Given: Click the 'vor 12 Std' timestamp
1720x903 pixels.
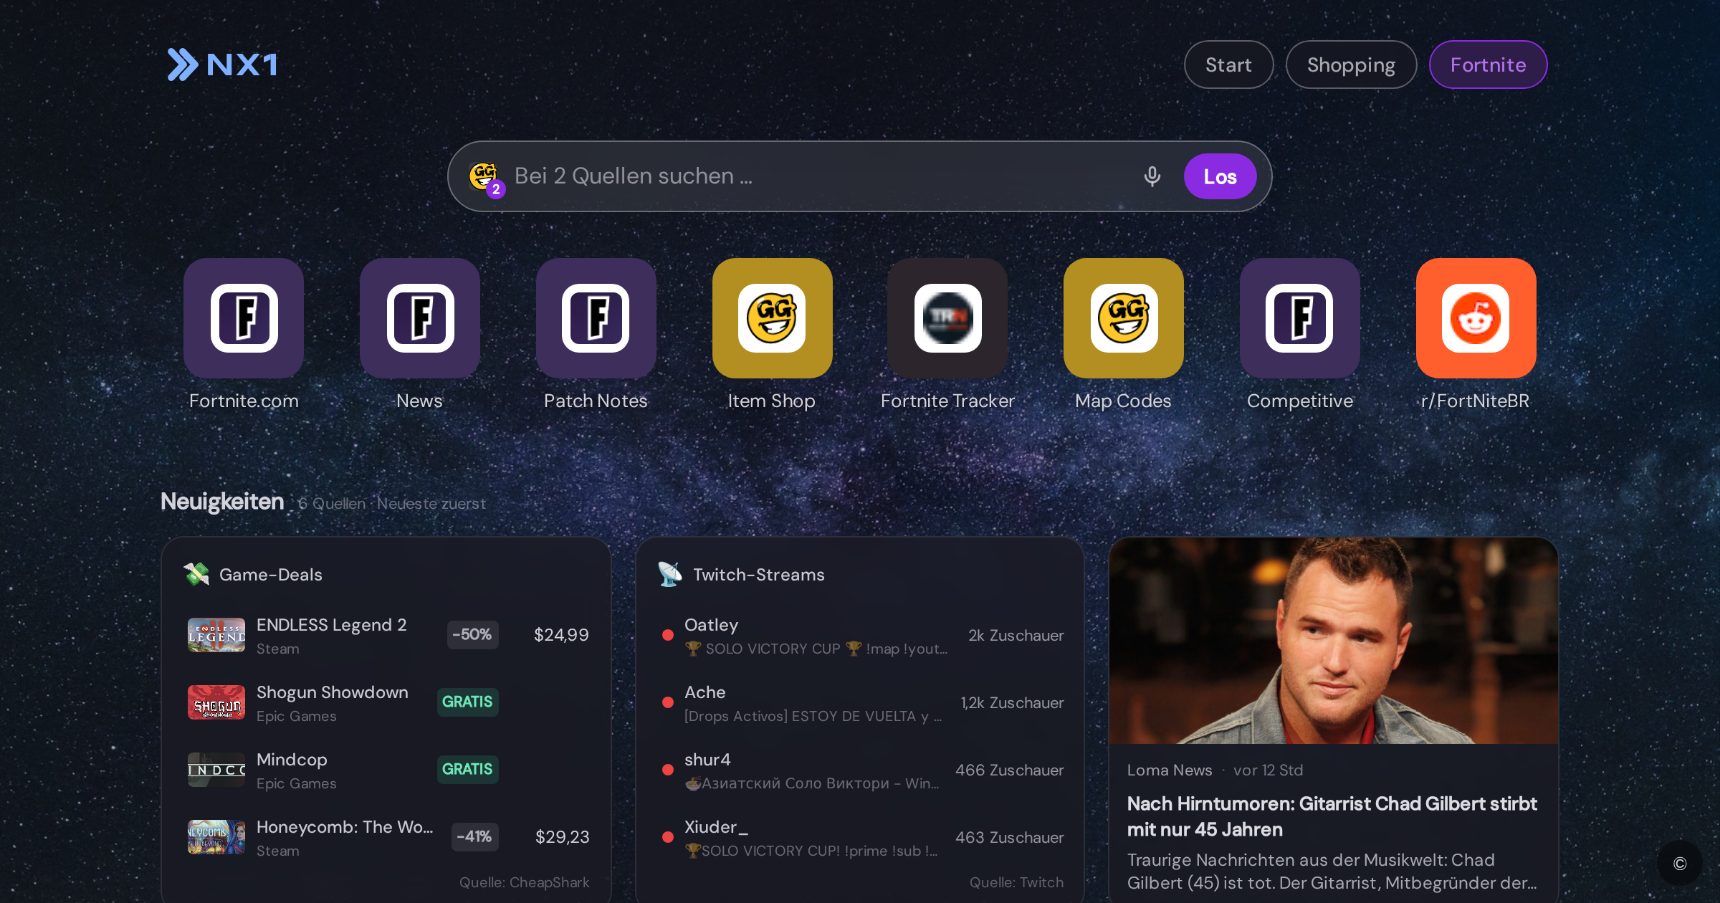Looking at the screenshot, I should [x=1268, y=770].
